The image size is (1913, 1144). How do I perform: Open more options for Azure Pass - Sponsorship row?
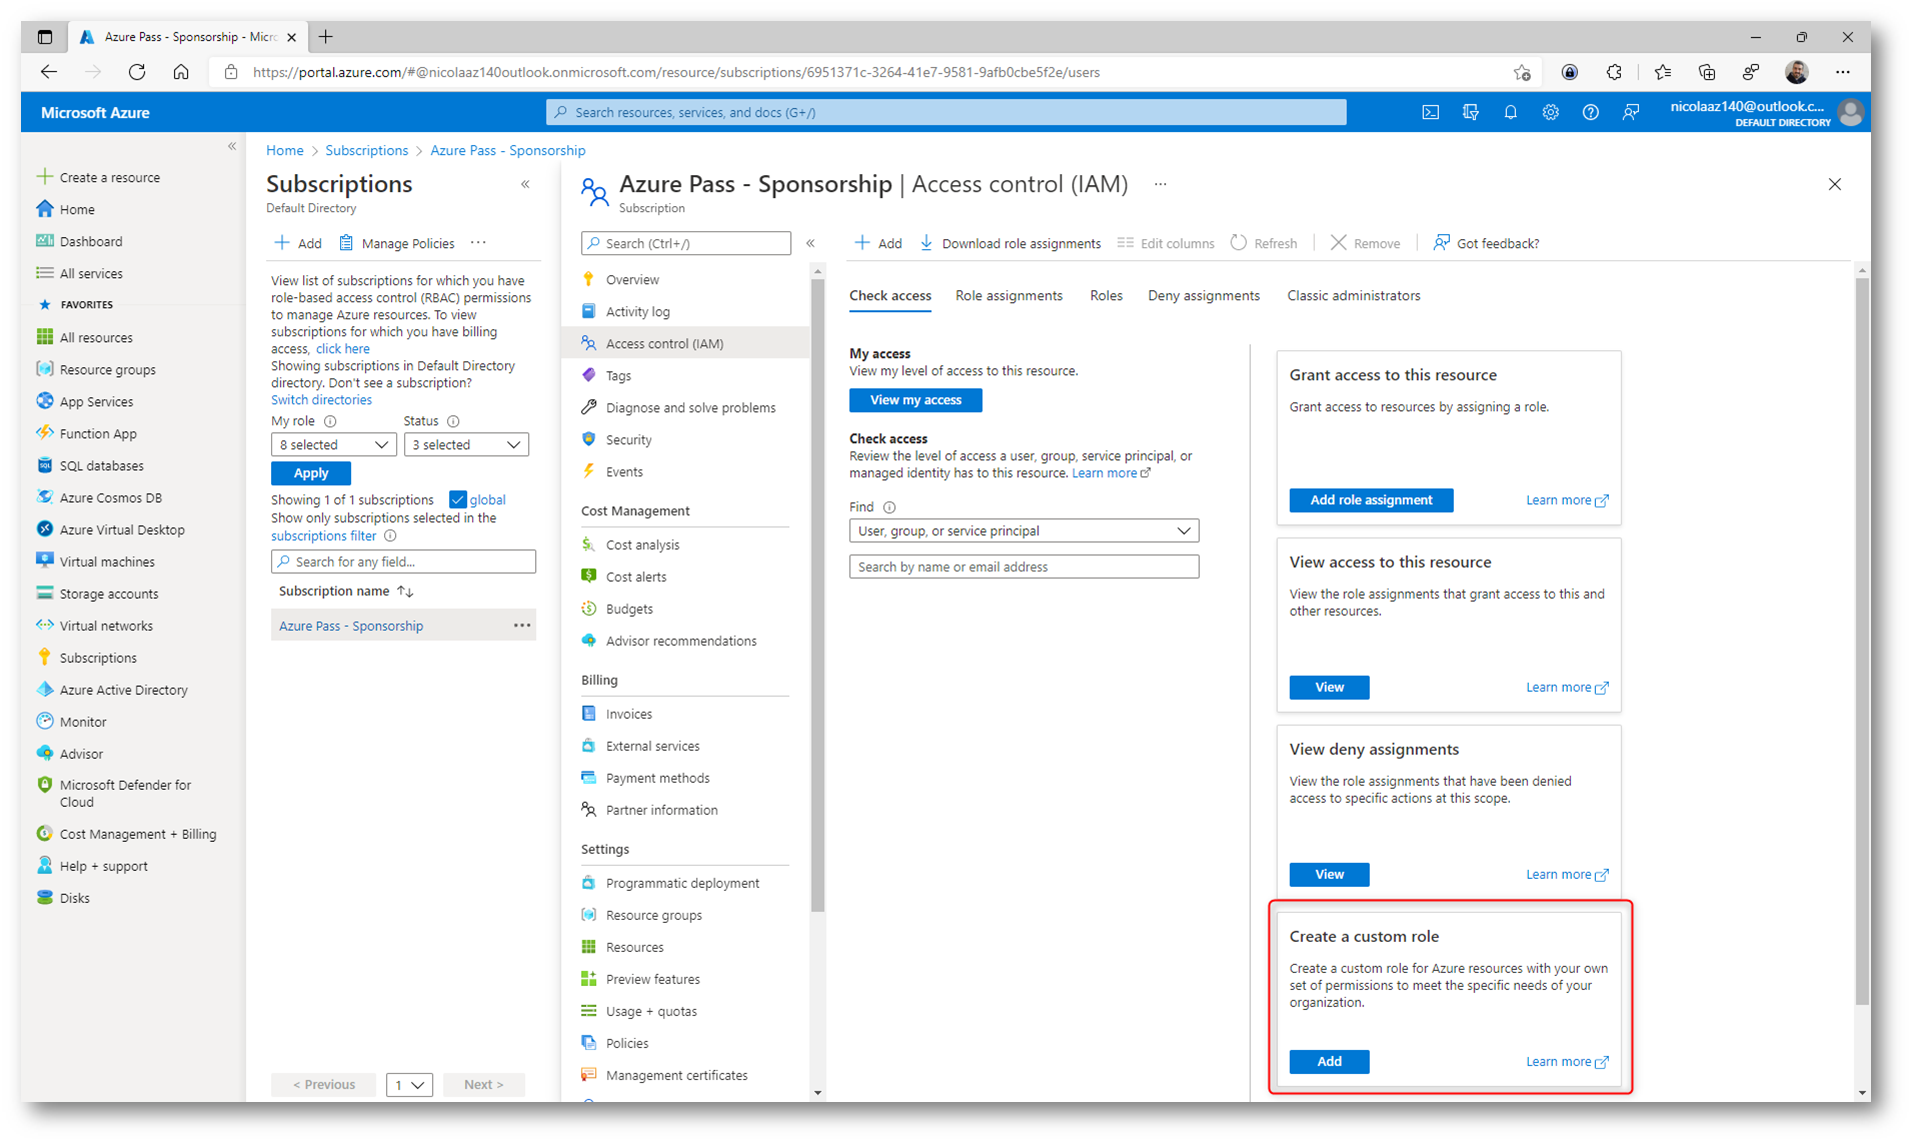pyautogui.click(x=522, y=625)
